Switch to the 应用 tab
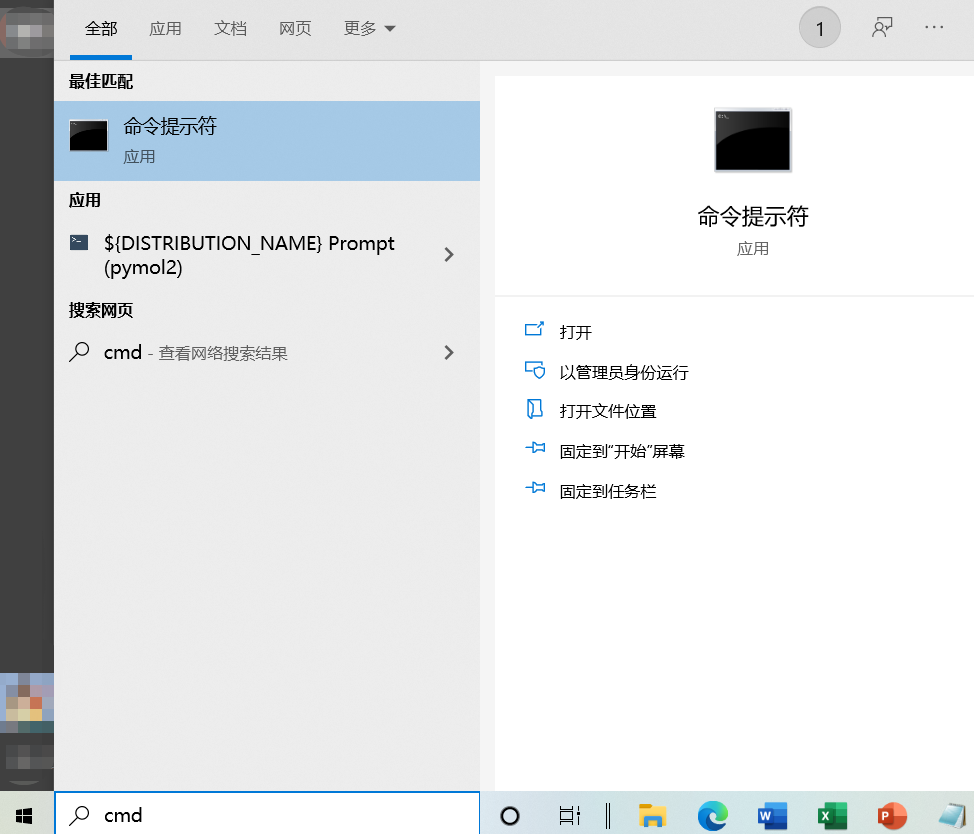The image size is (974, 834). [x=166, y=28]
